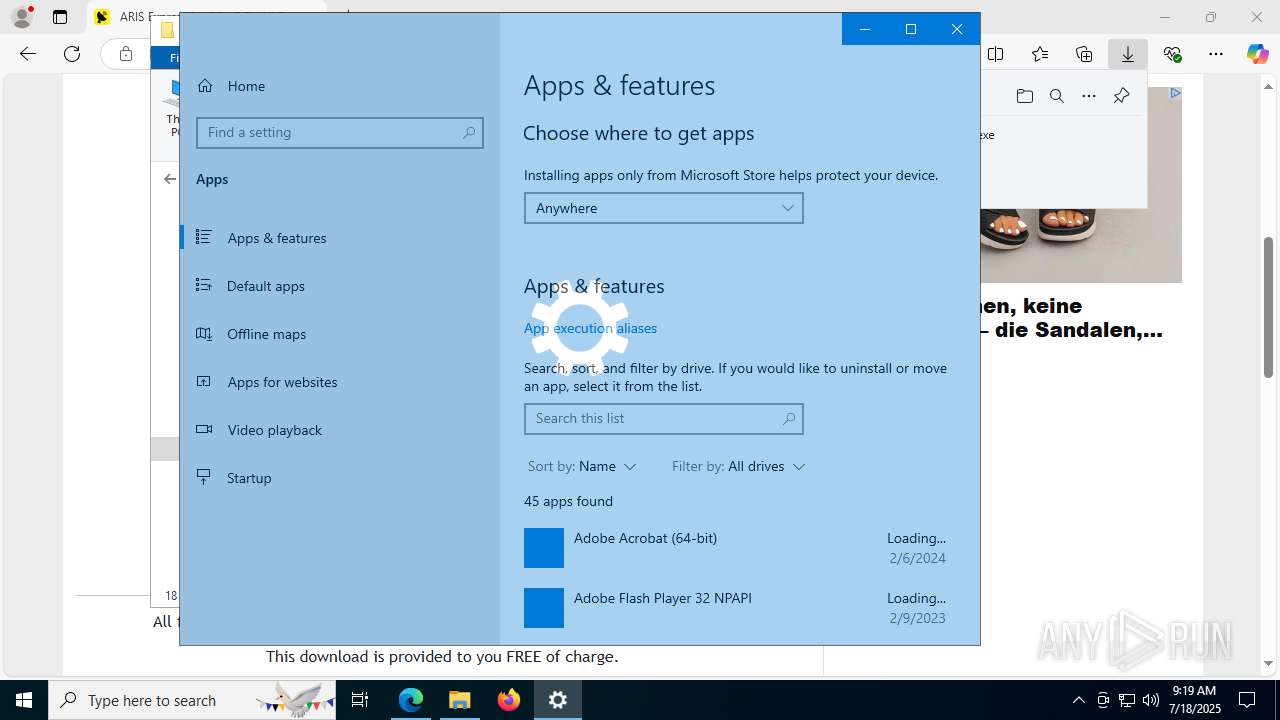Select Adobe Acrobat (64-bit) app entry

tap(735, 548)
